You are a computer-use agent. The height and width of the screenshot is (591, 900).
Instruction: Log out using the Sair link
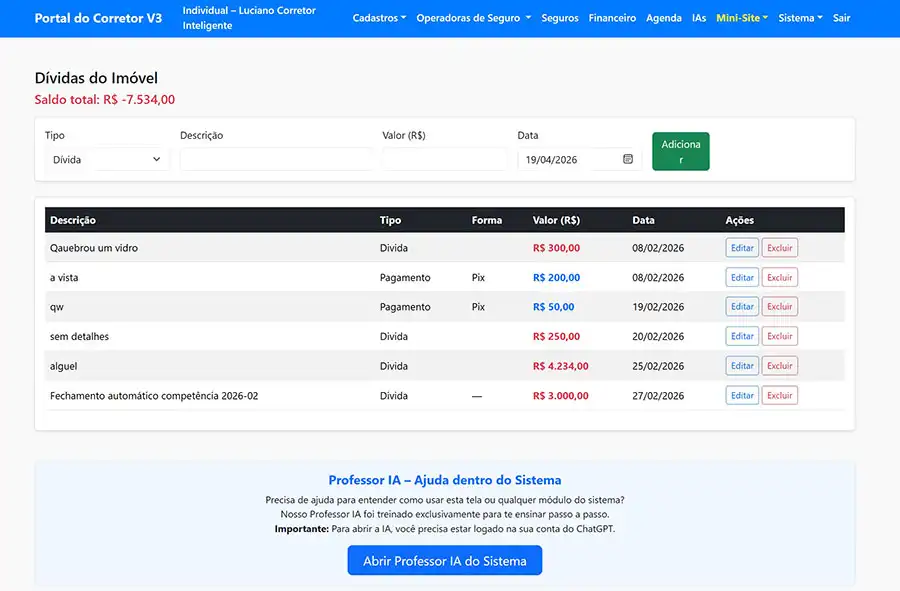coord(841,17)
